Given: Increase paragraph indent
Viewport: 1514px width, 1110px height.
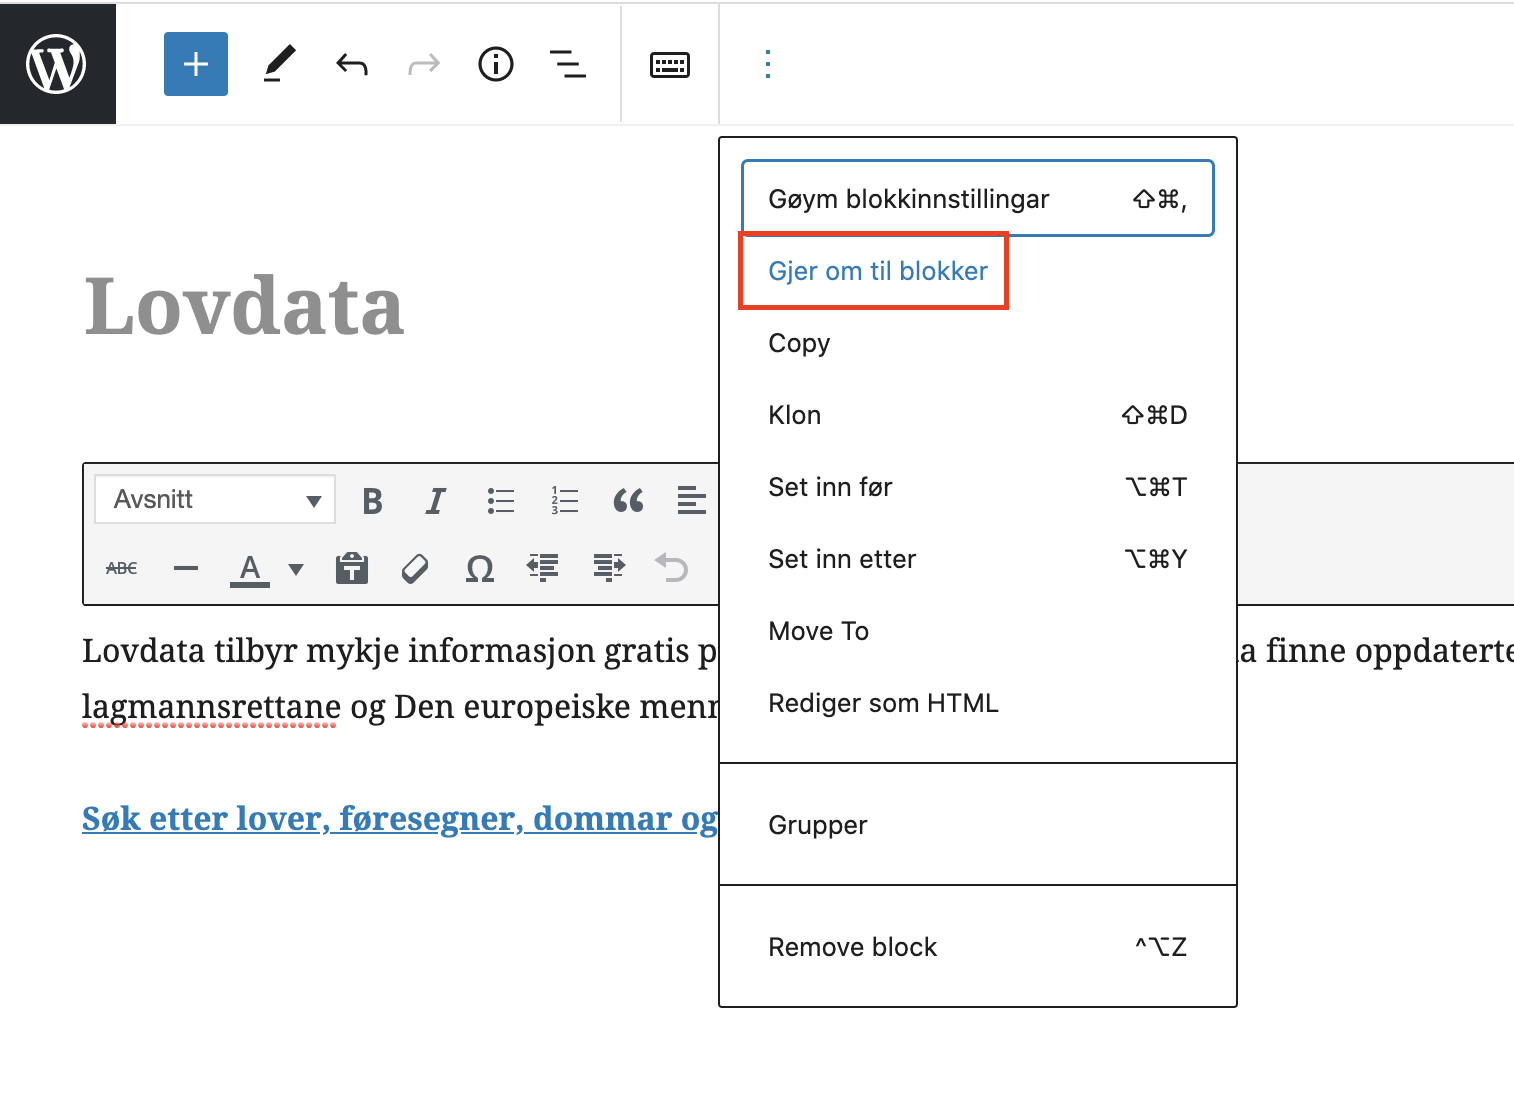Looking at the screenshot, I should [608, 568].
